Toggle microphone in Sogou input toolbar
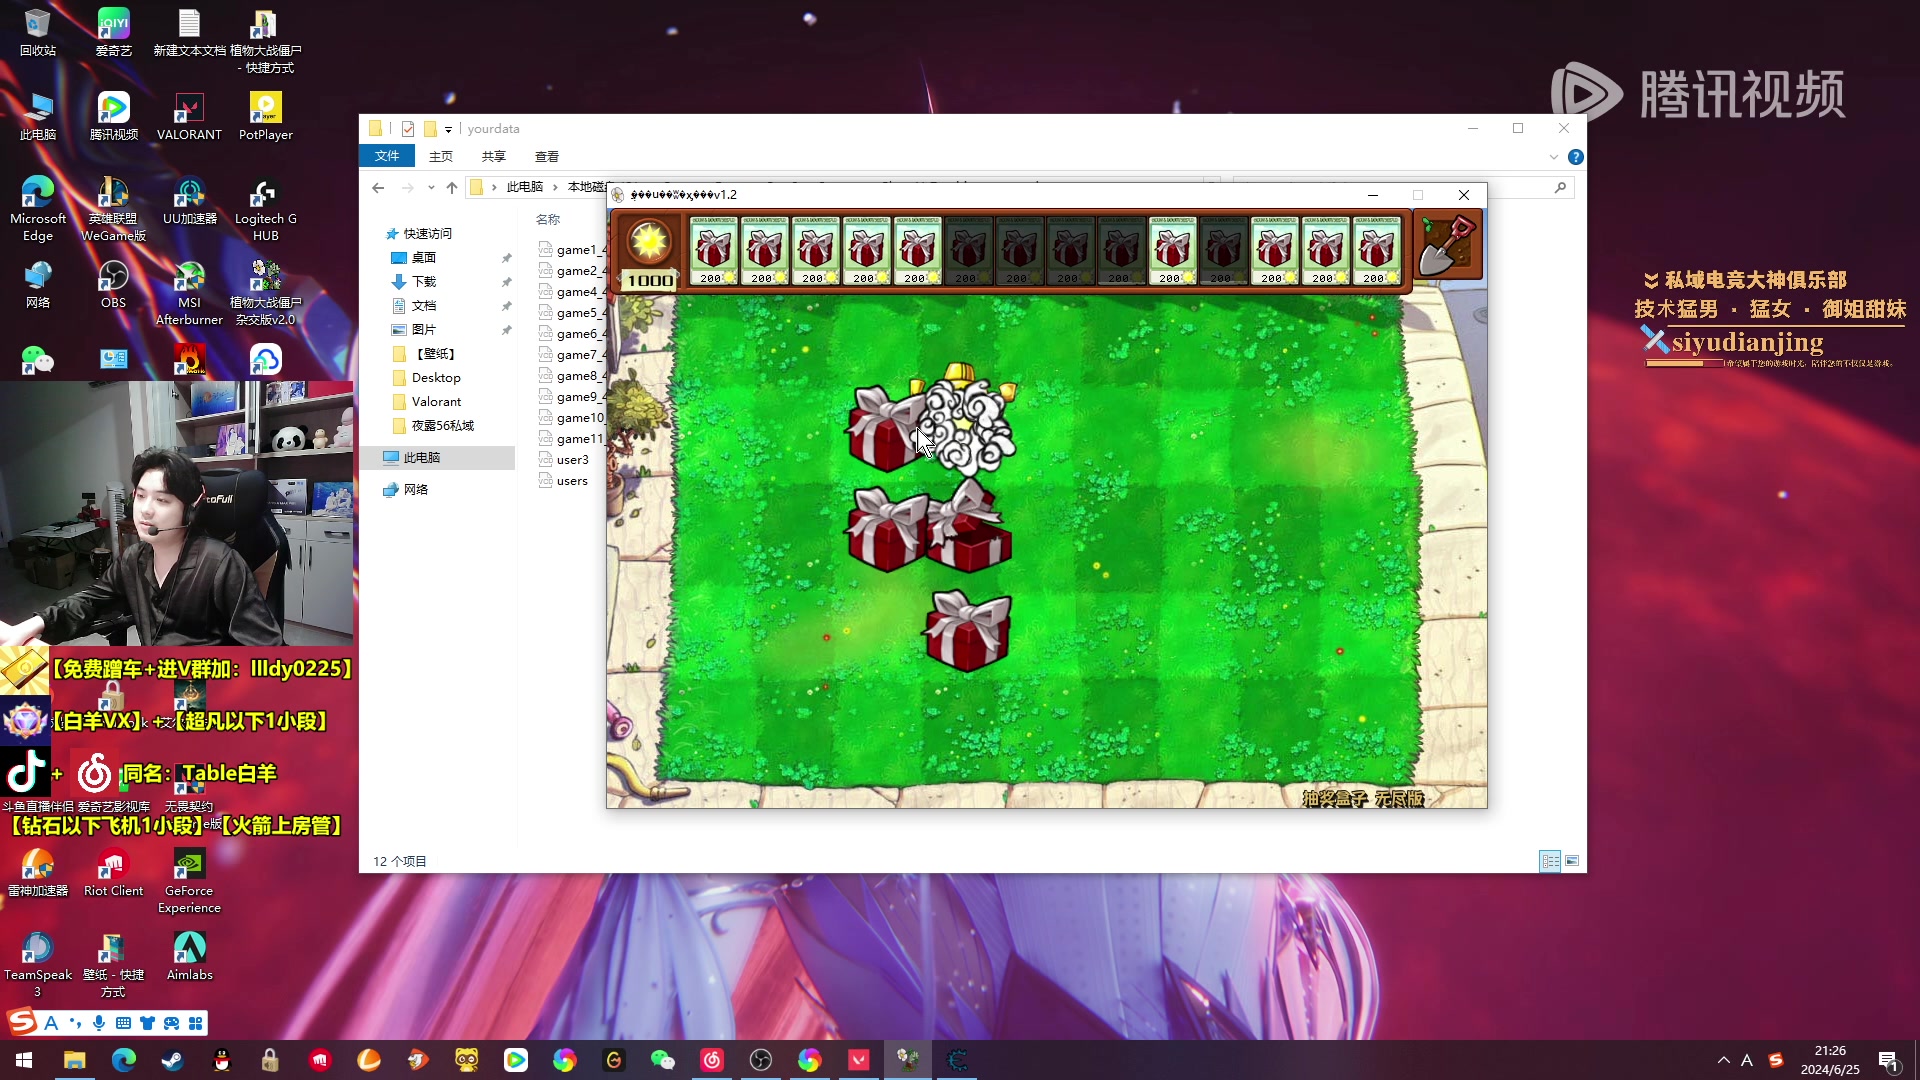 click(x=98, y=1022)
